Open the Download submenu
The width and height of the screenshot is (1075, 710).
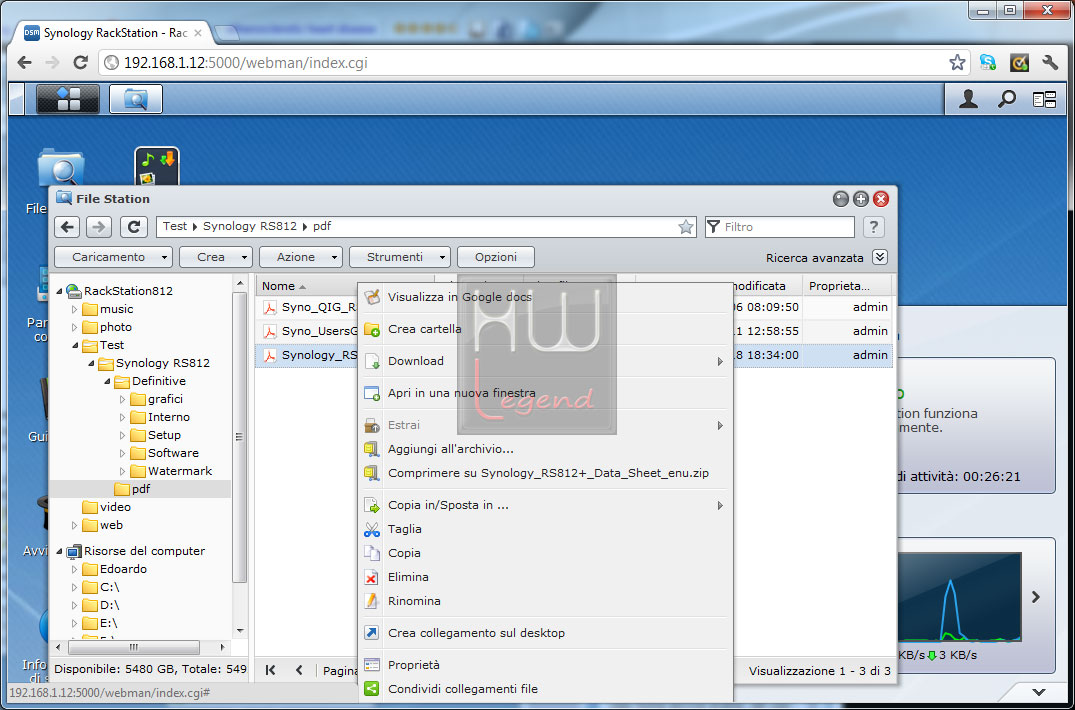click(x=545, y=361)
